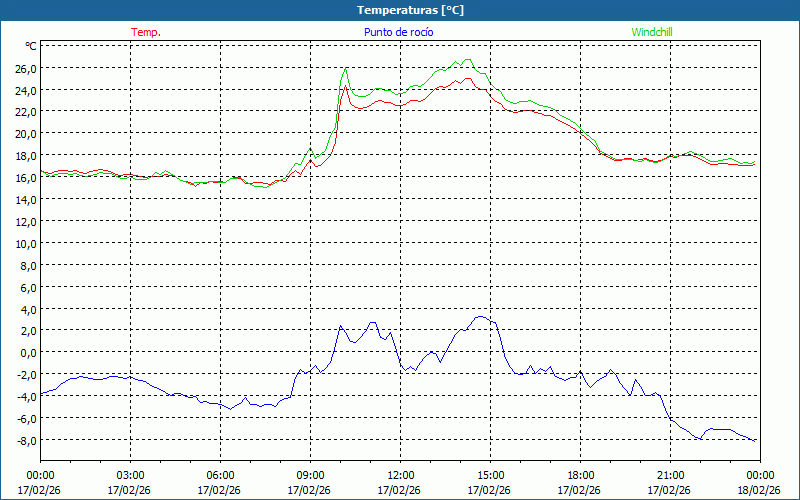Click the 12:00 time axis label

pyautogui.click(x=400, y=475)
